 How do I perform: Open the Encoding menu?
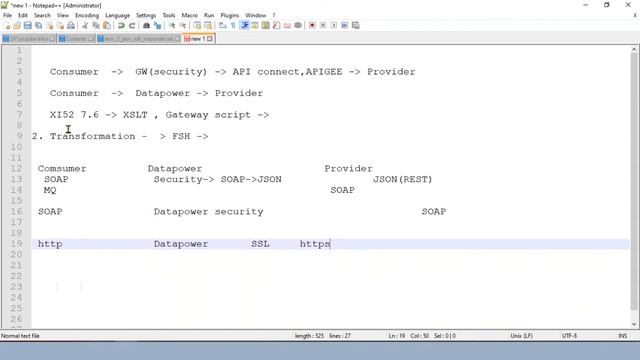[x=87, y=16]
